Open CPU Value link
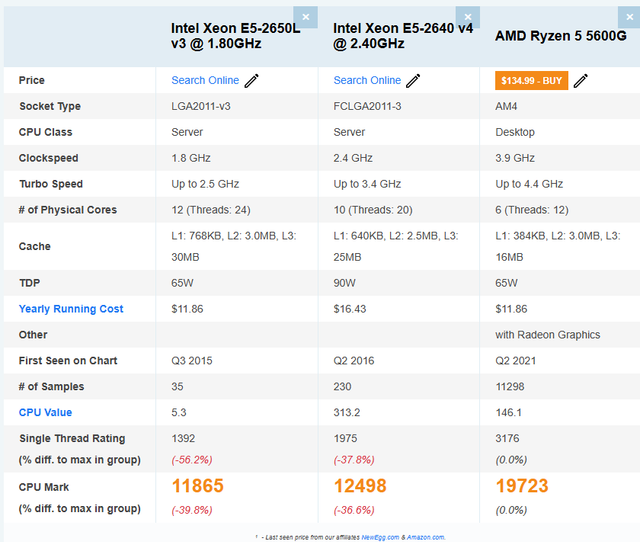Viewport: 640px width, 542px height. (45, 413)
